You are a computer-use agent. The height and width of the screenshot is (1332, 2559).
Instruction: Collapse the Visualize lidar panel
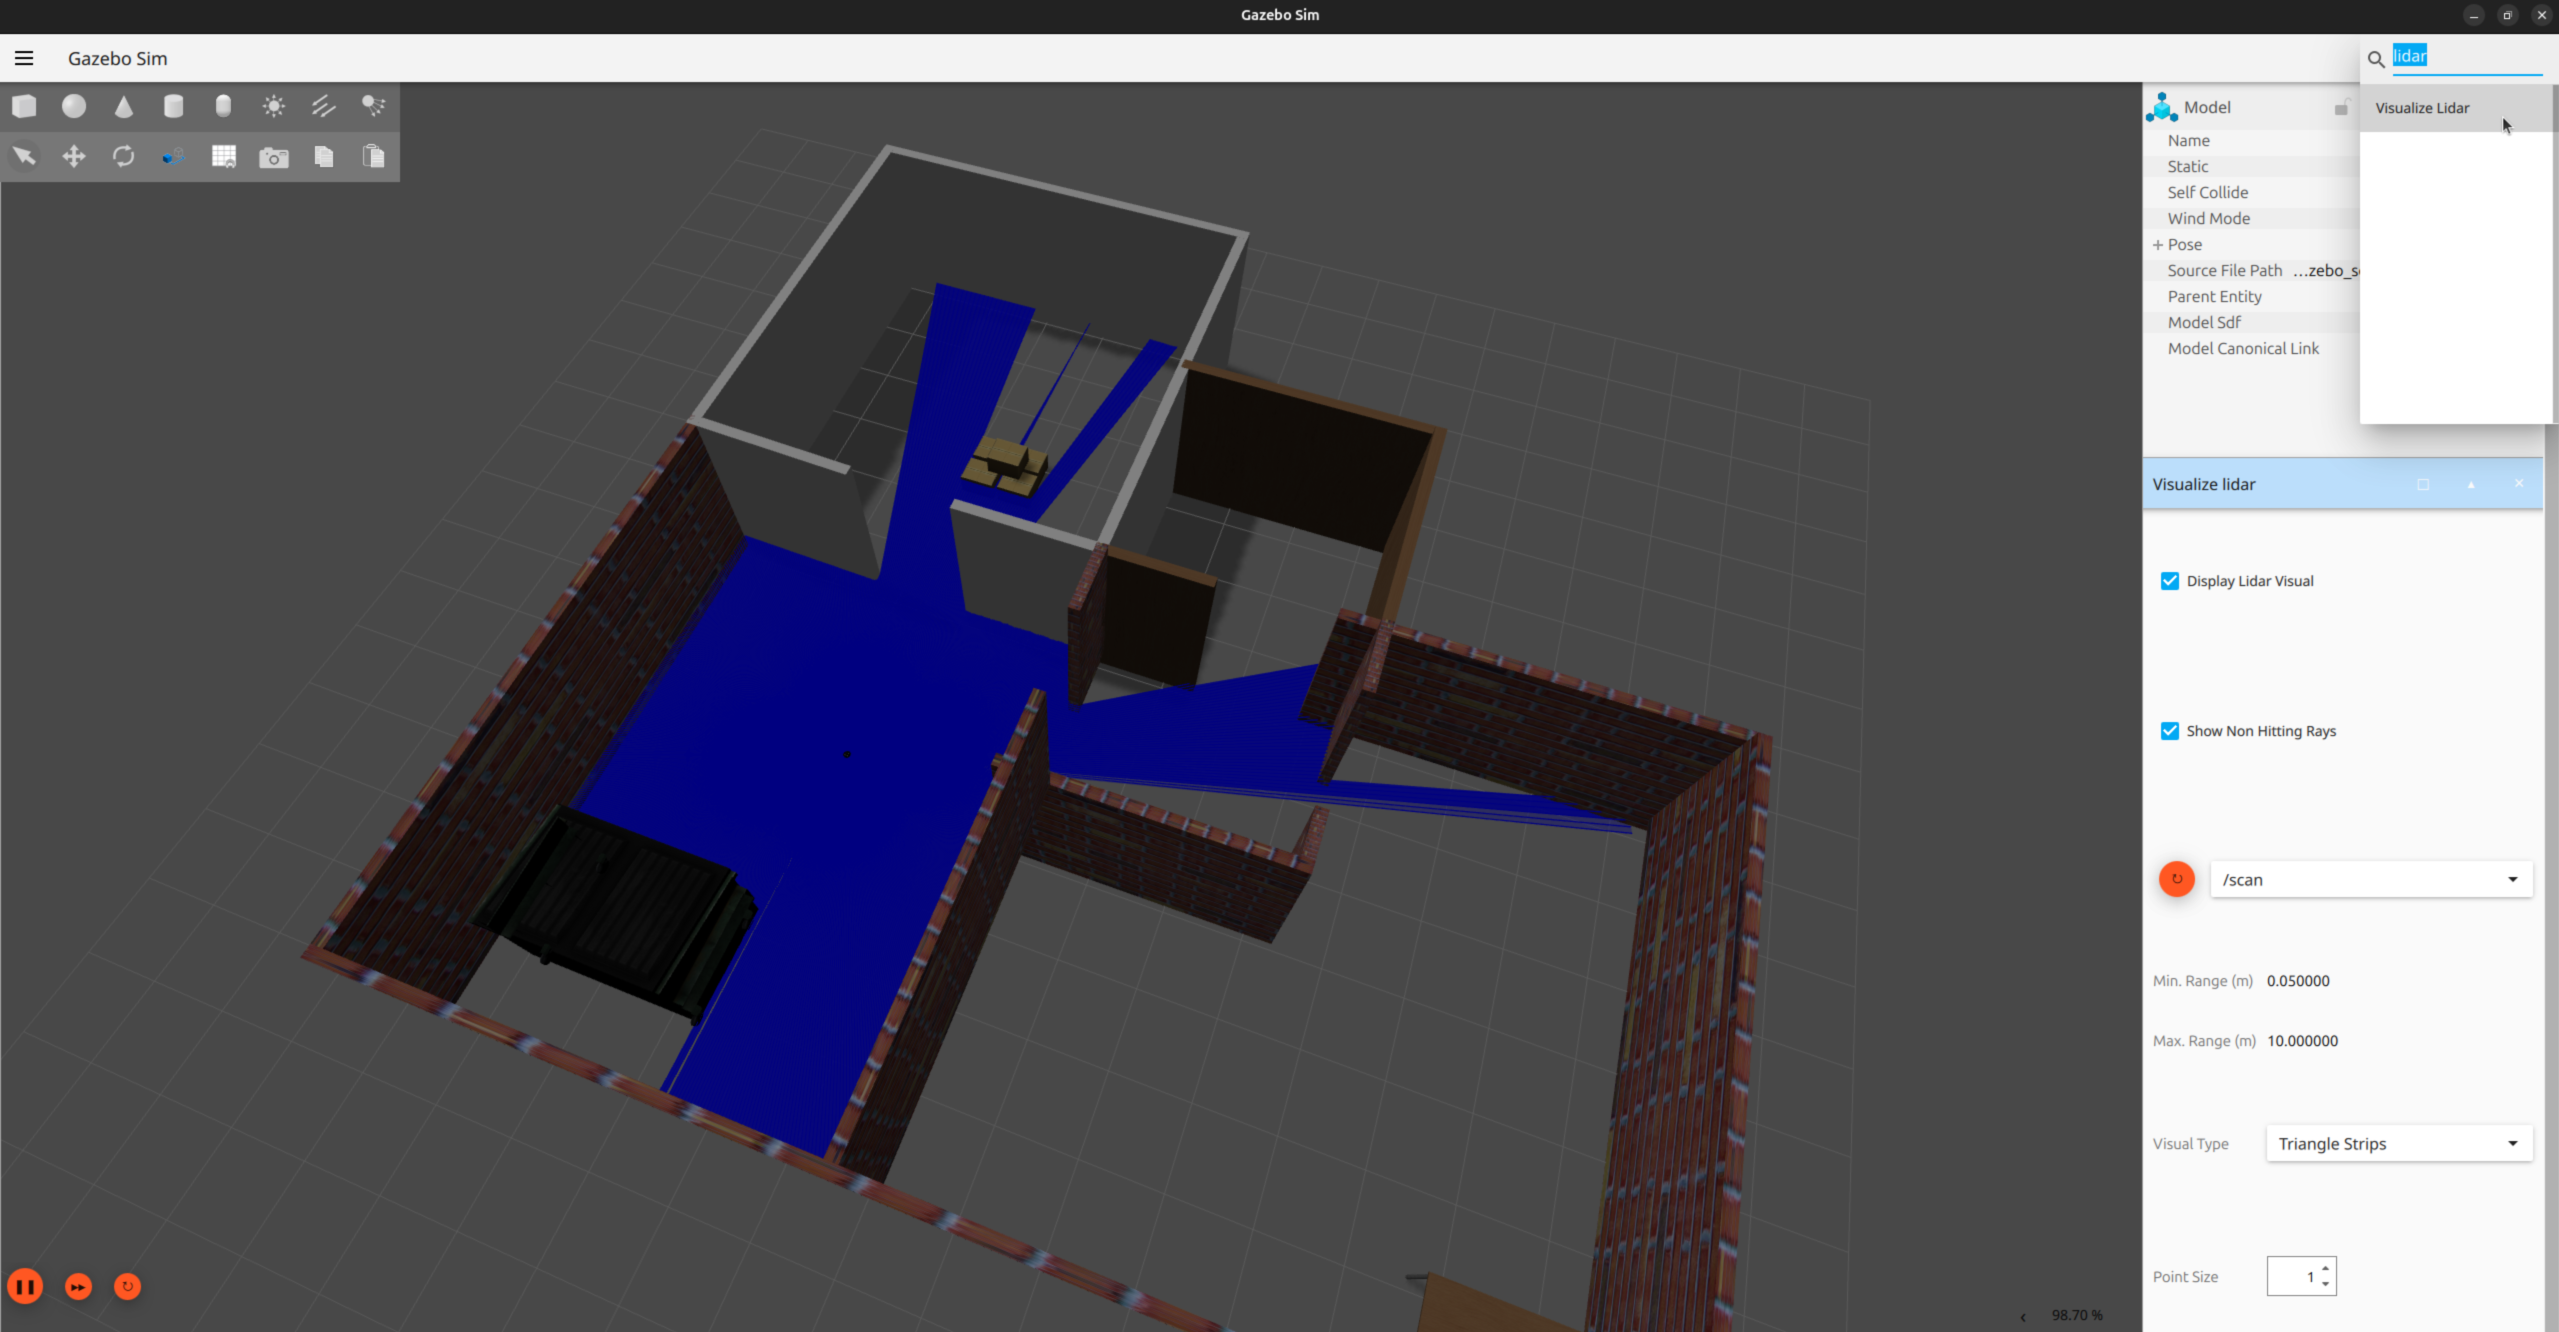(2470, 484)
